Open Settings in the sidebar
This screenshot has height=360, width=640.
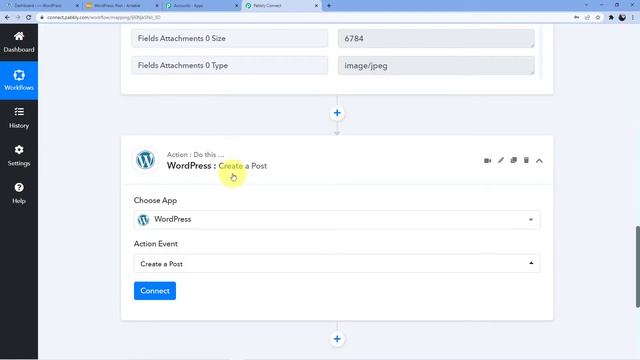(19, 156)
